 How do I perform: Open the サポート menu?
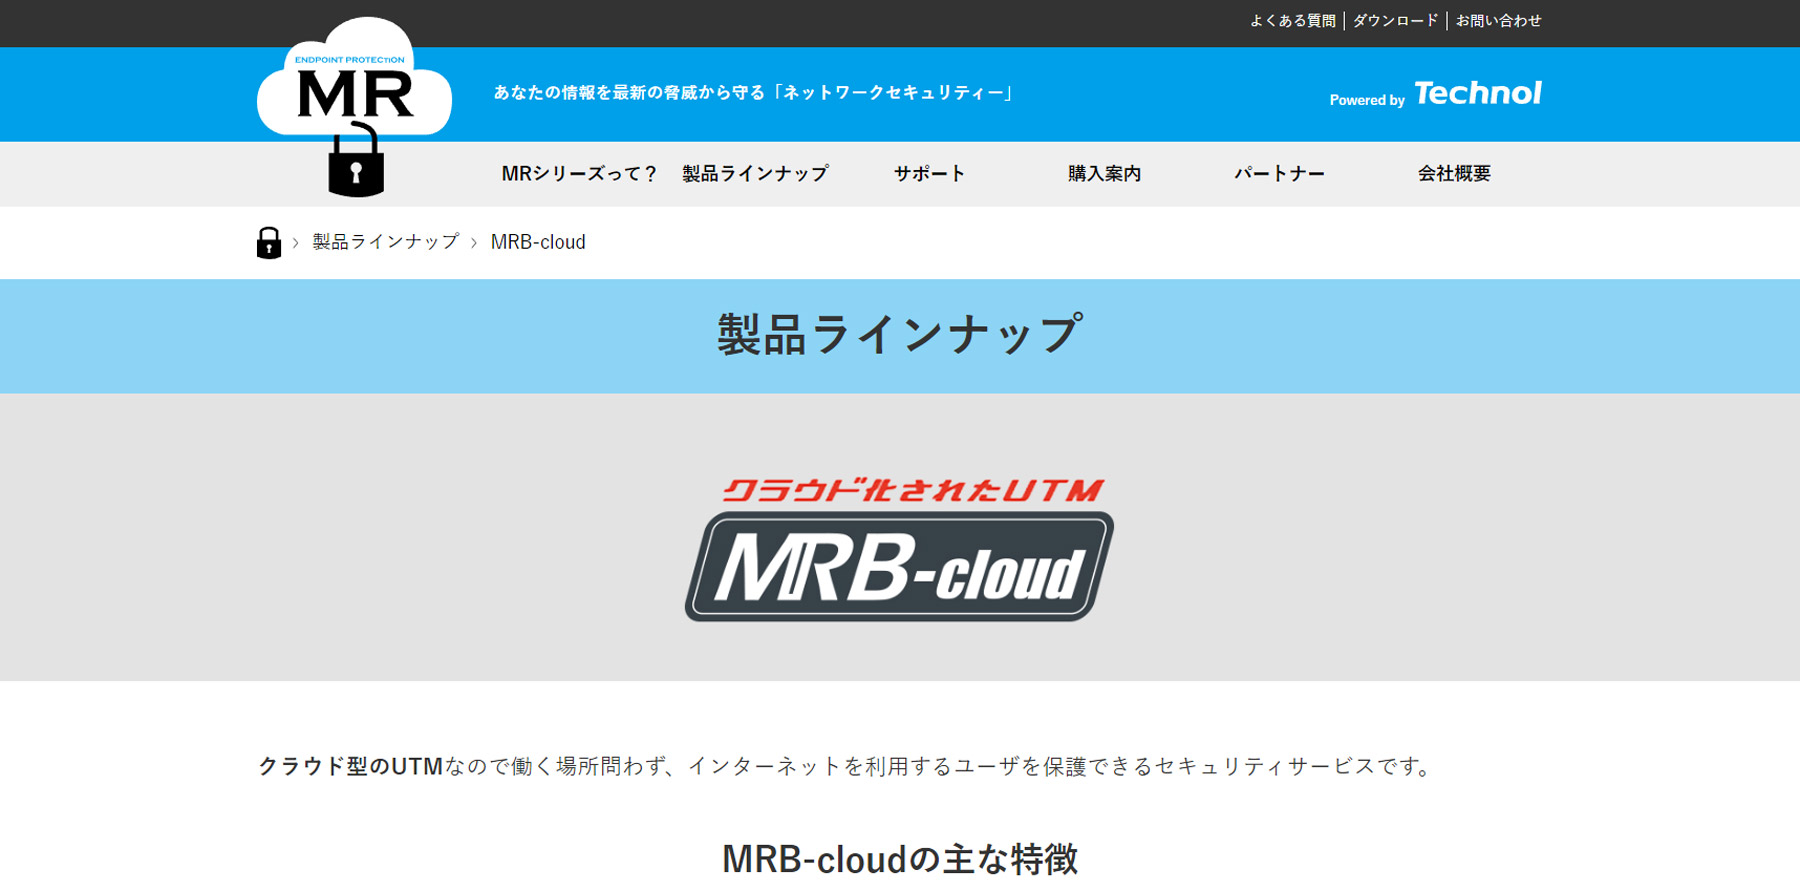[929, 174]
